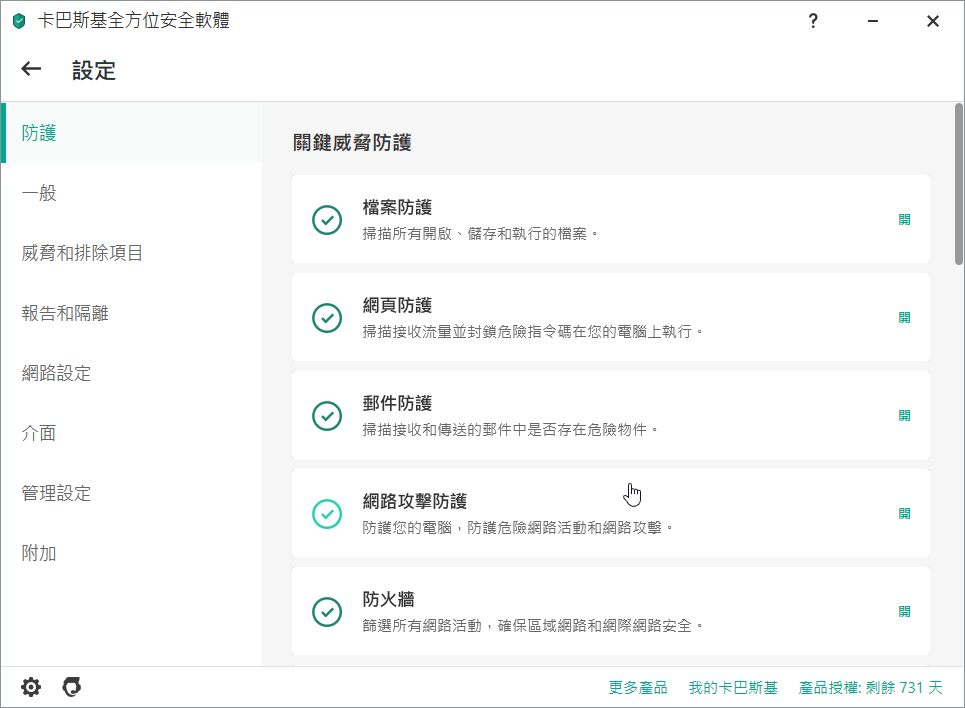Image resolution: width=965 pixels, height=708 pixels.
Task: Click the check icon beside 網路攻擊防護
Action: click(327, 514)
